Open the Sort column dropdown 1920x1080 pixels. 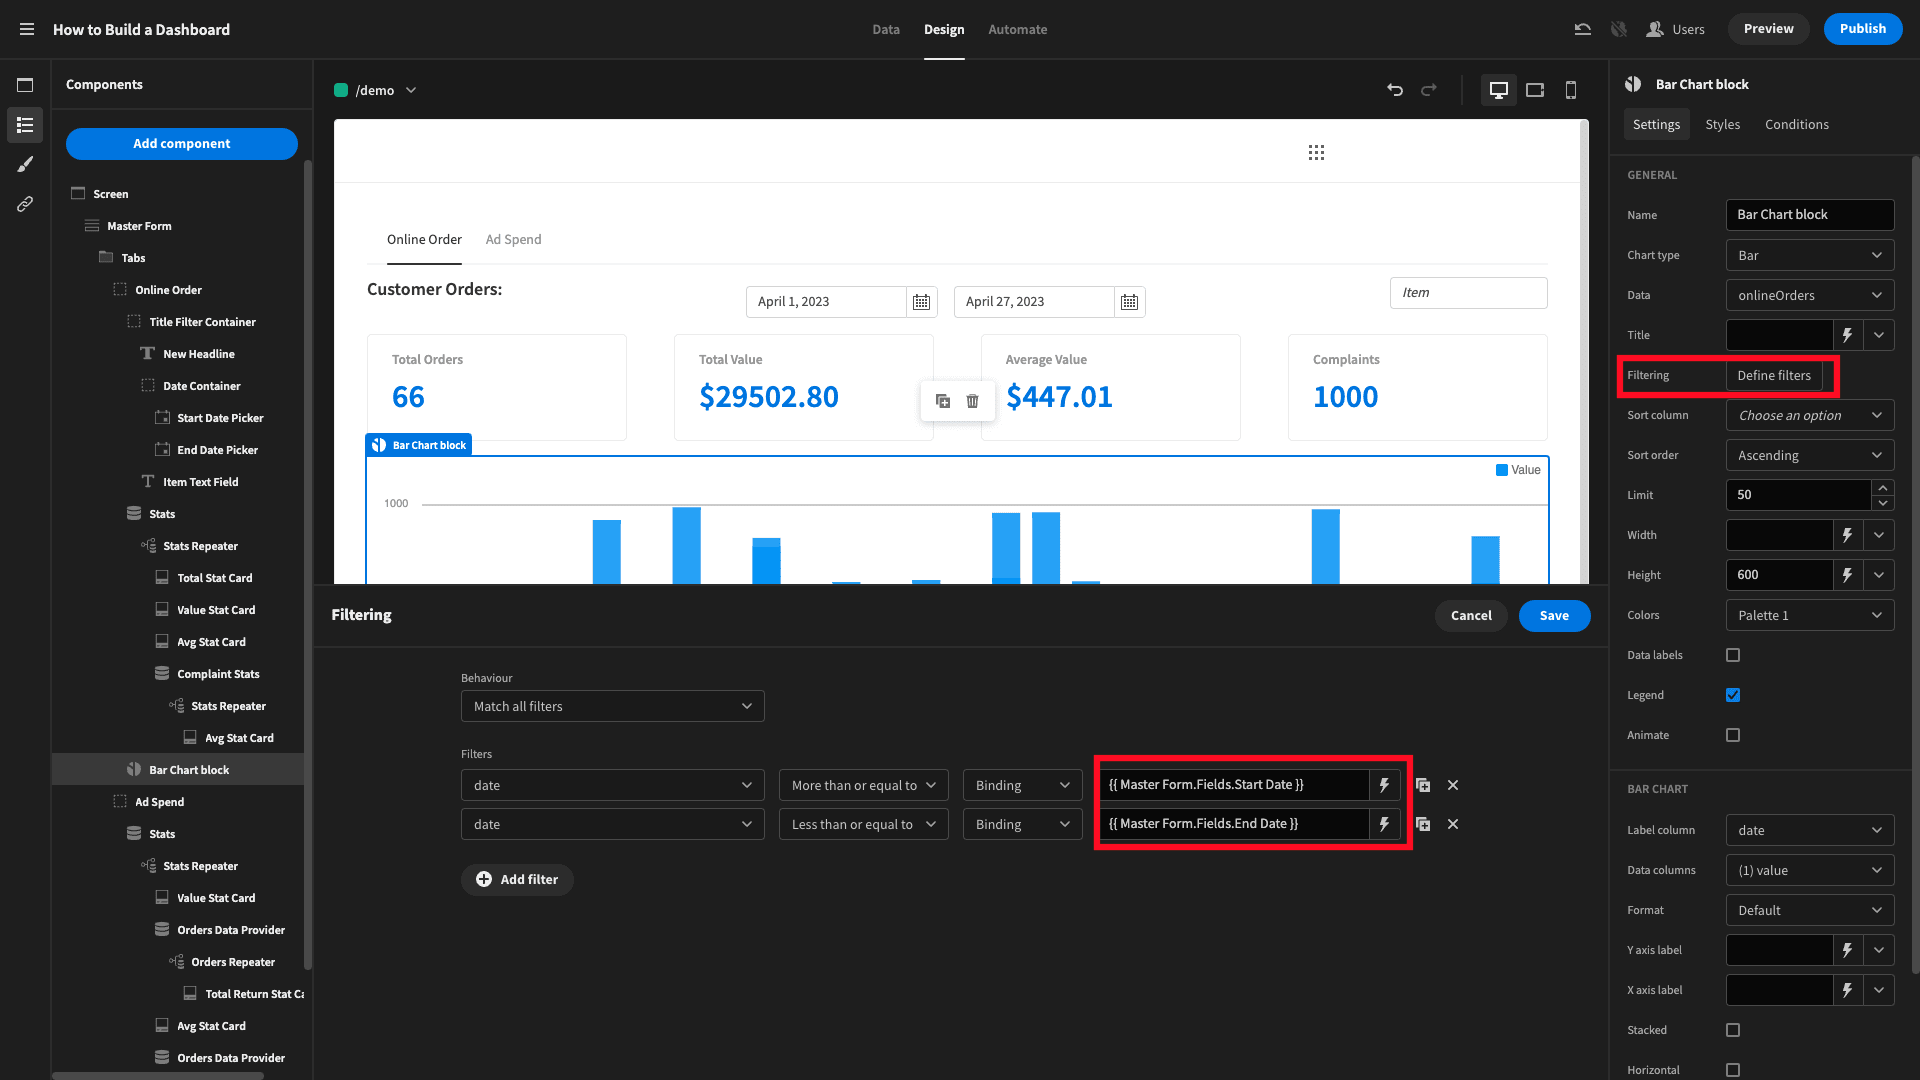pos(1810,415)
